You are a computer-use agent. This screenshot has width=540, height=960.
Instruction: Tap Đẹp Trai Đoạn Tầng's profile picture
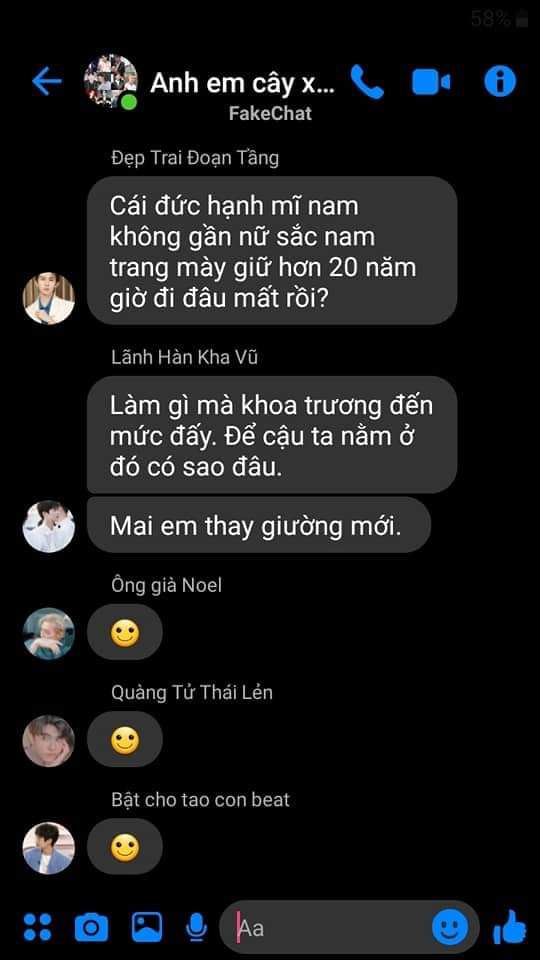click(49, 298)
